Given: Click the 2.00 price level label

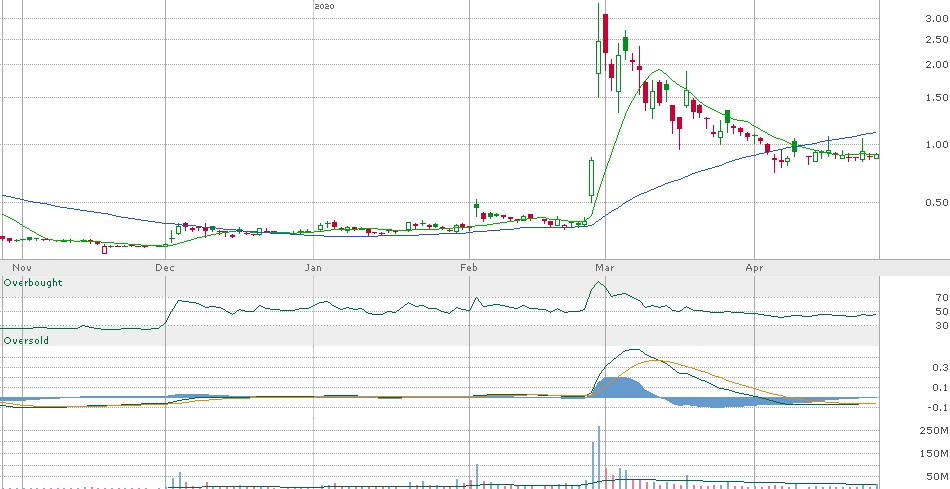Looking at the screenshot, I should [936, 65].
